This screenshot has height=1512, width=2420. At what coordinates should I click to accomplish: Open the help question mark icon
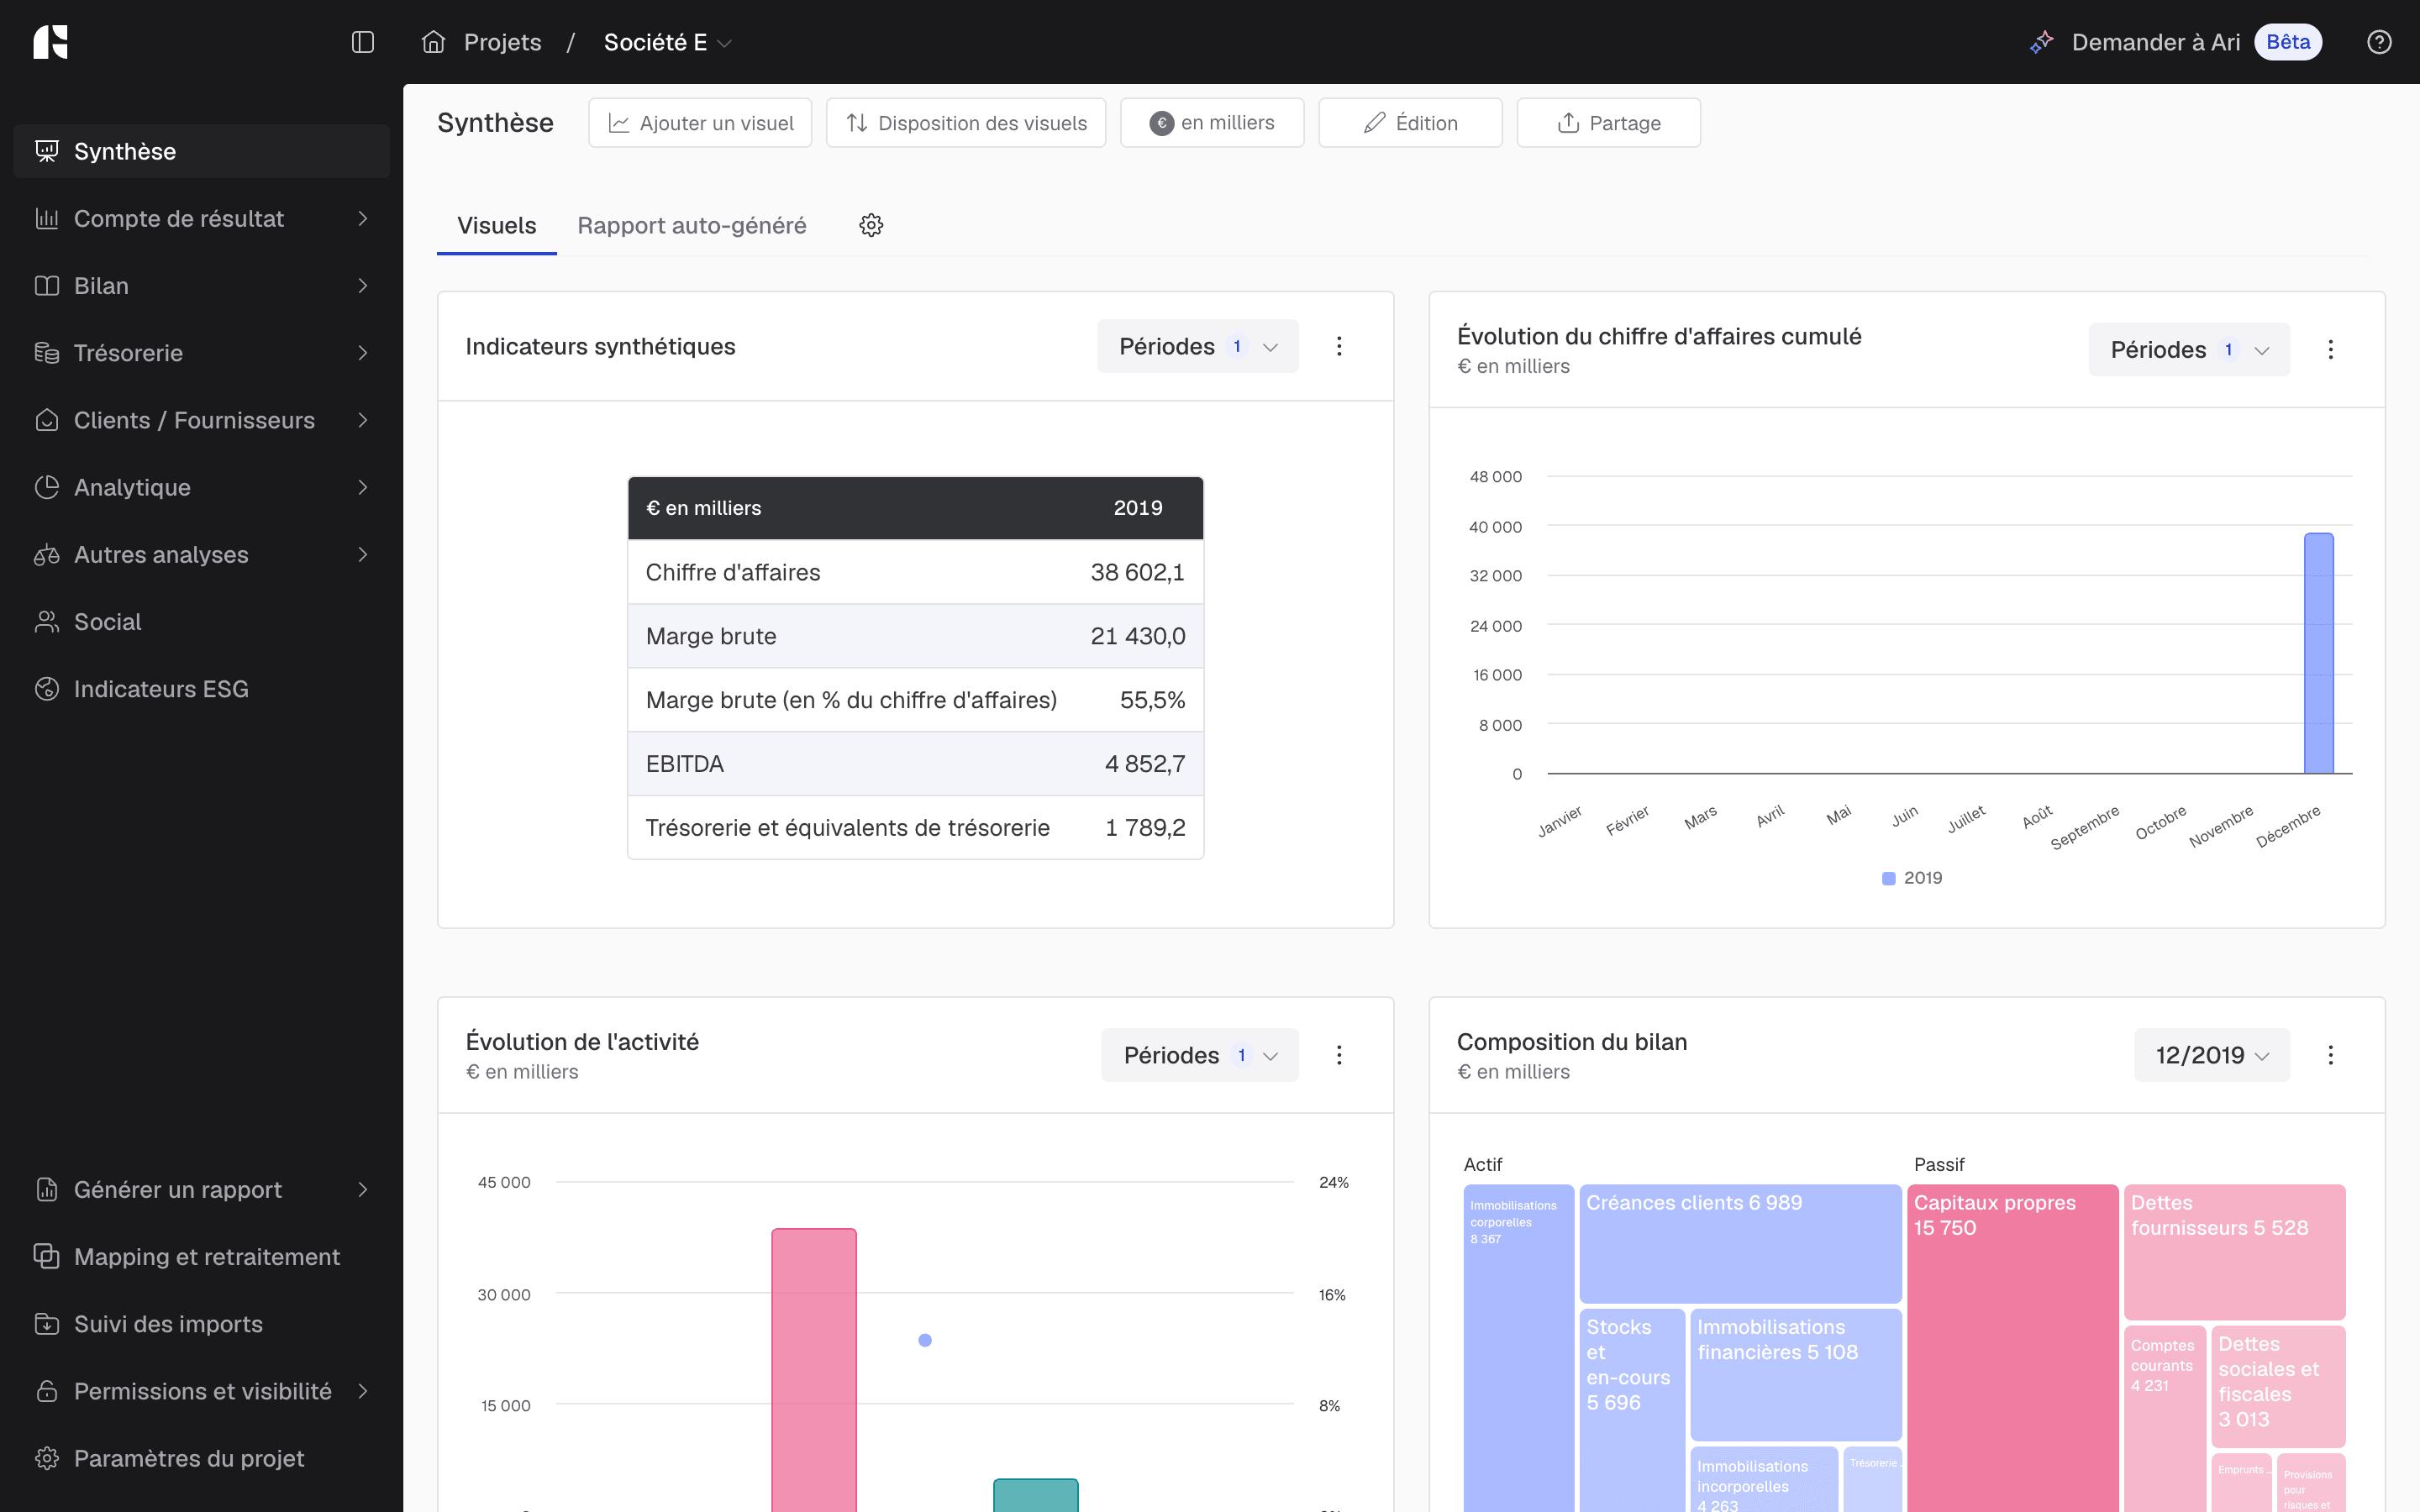click(2379, 42)
